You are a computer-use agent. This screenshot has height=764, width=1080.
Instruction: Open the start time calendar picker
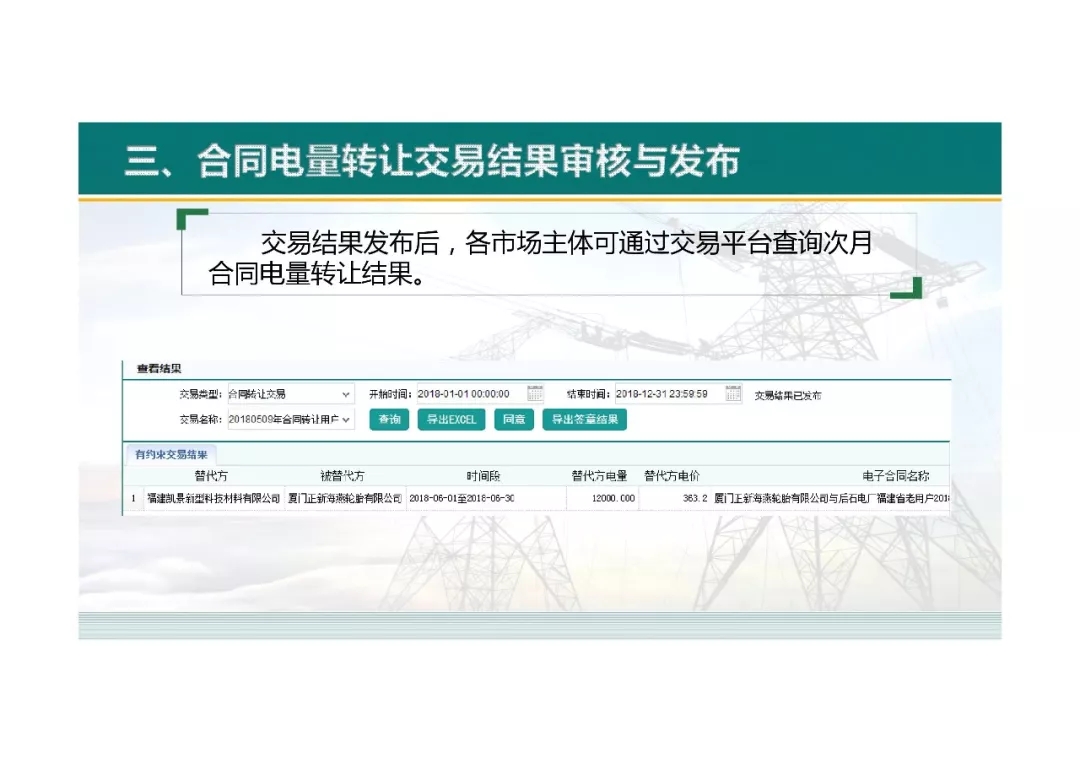pyautogui.click(x=535, y=394)
